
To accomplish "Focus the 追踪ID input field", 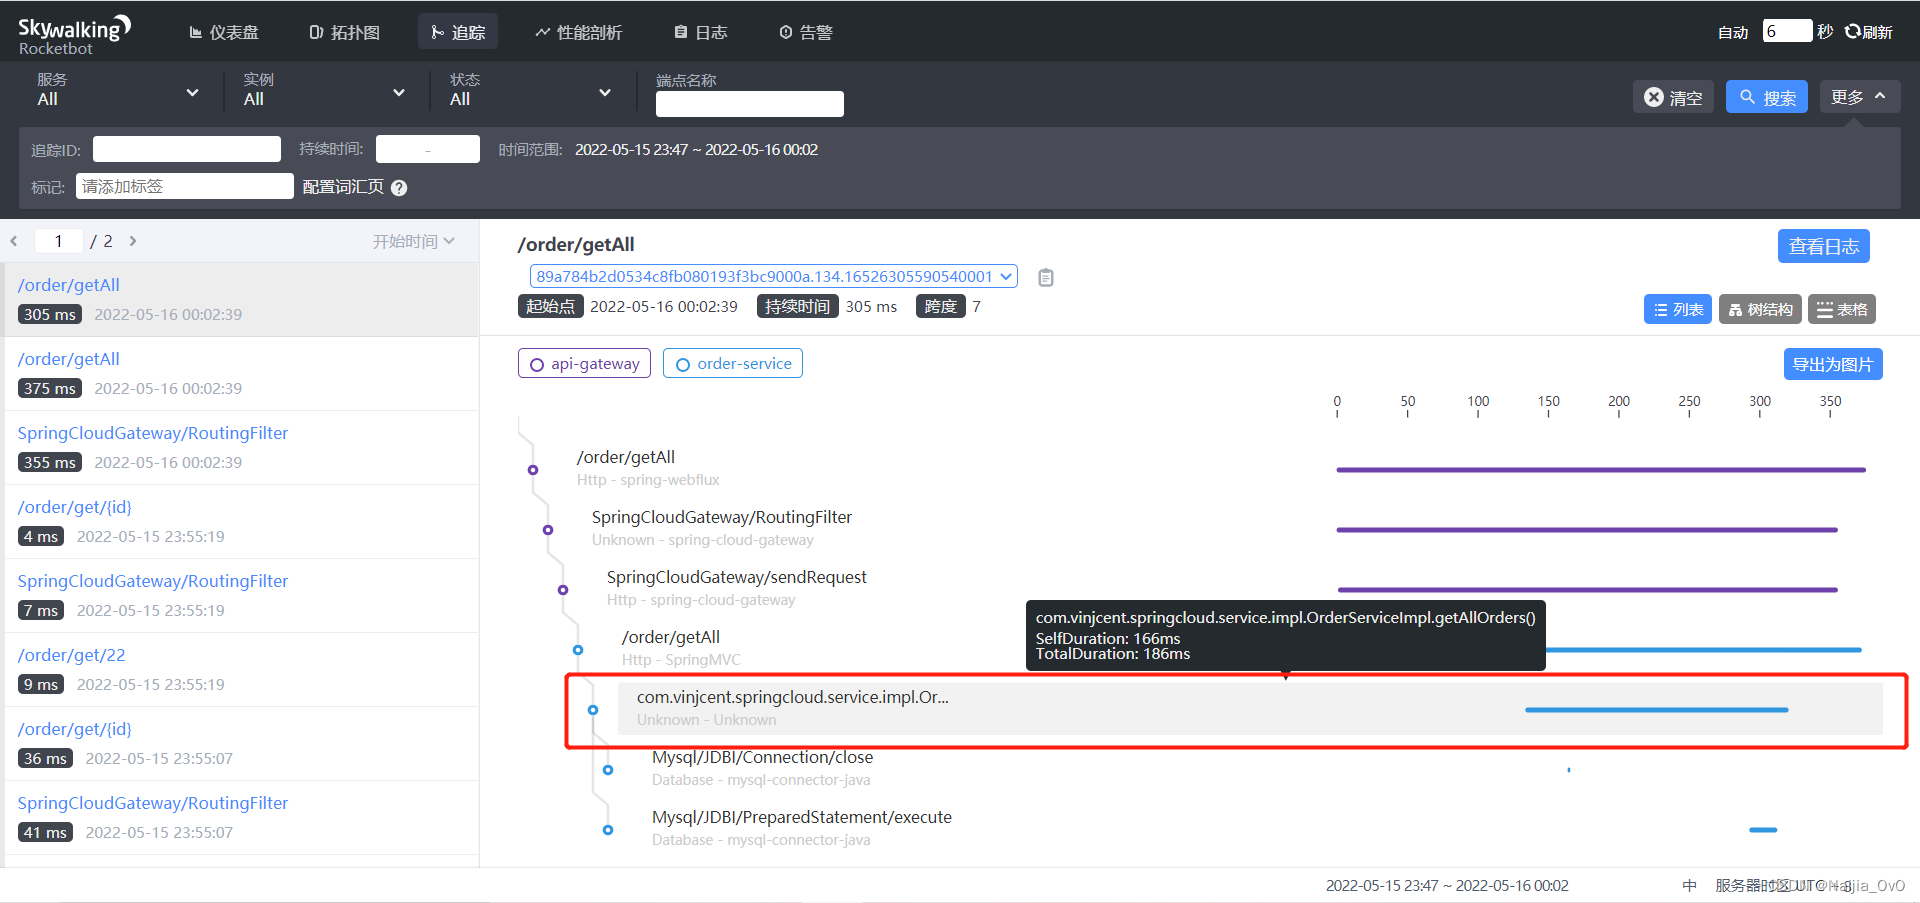I will (187, 149).
